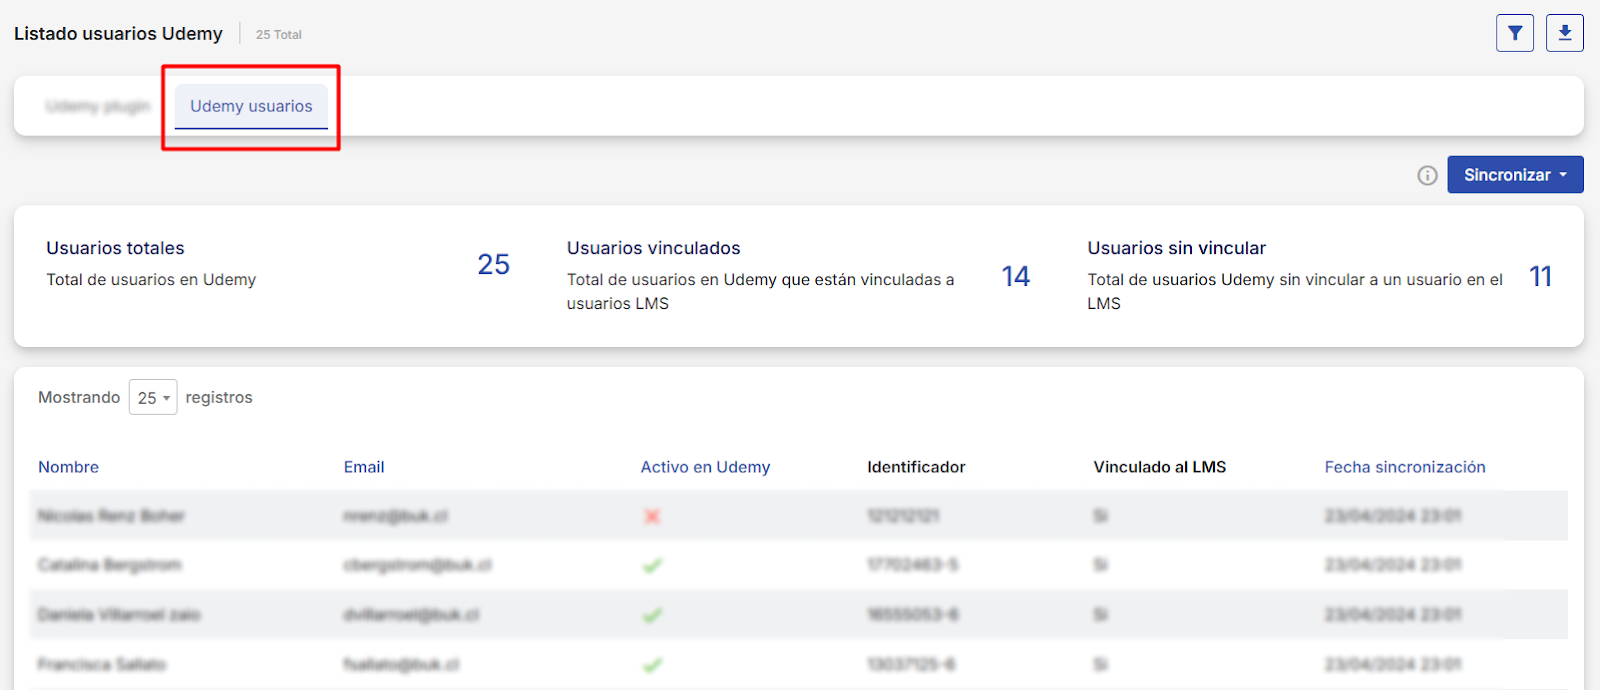1600x690 pixels.
Task: Open the 25 registros page-size dropdown
Action: point(153,398)
